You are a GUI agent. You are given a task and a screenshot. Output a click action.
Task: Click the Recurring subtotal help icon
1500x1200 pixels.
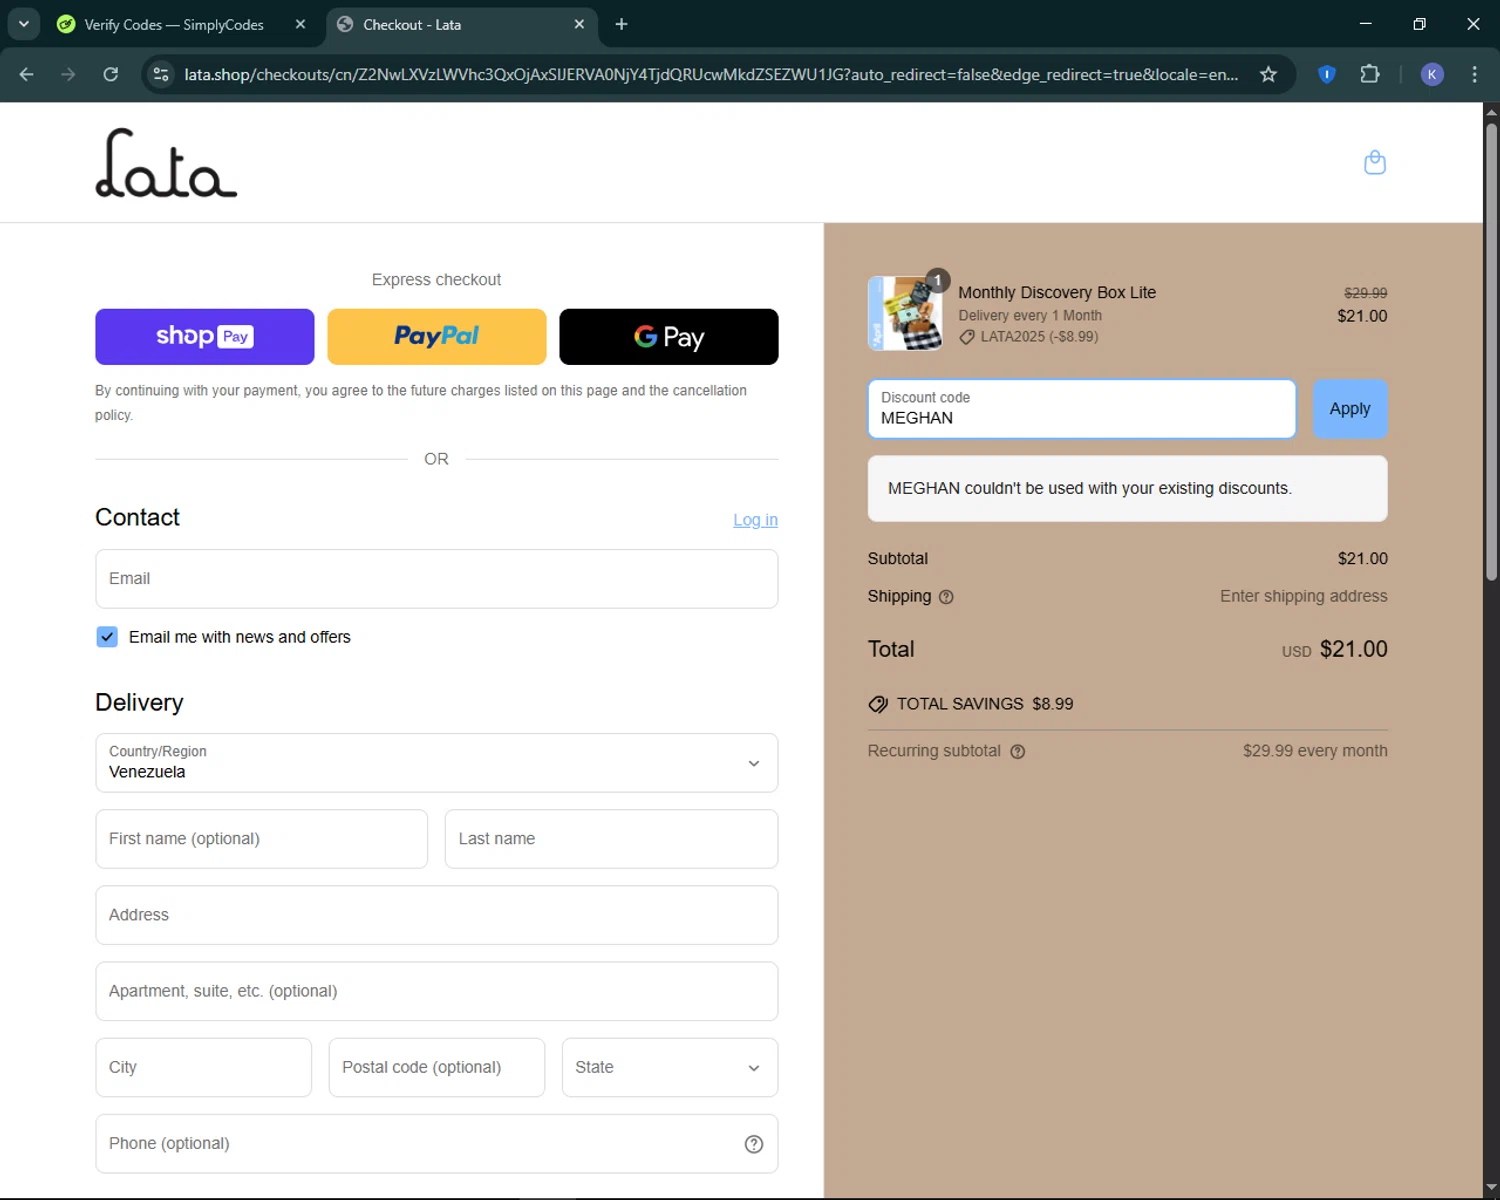click(x=1017, y=752)
